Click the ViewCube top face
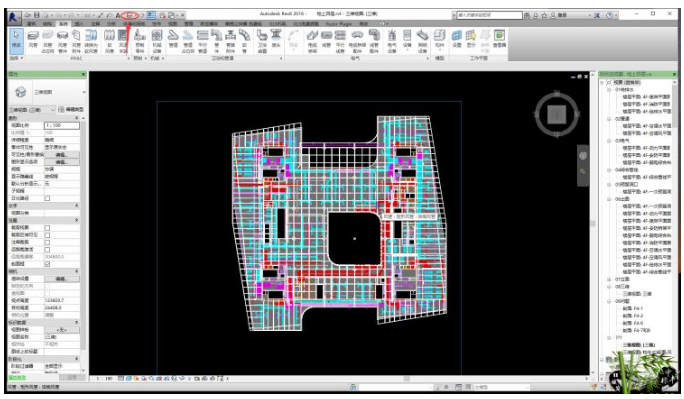This screenshot has width=684, height=399. 557,114
